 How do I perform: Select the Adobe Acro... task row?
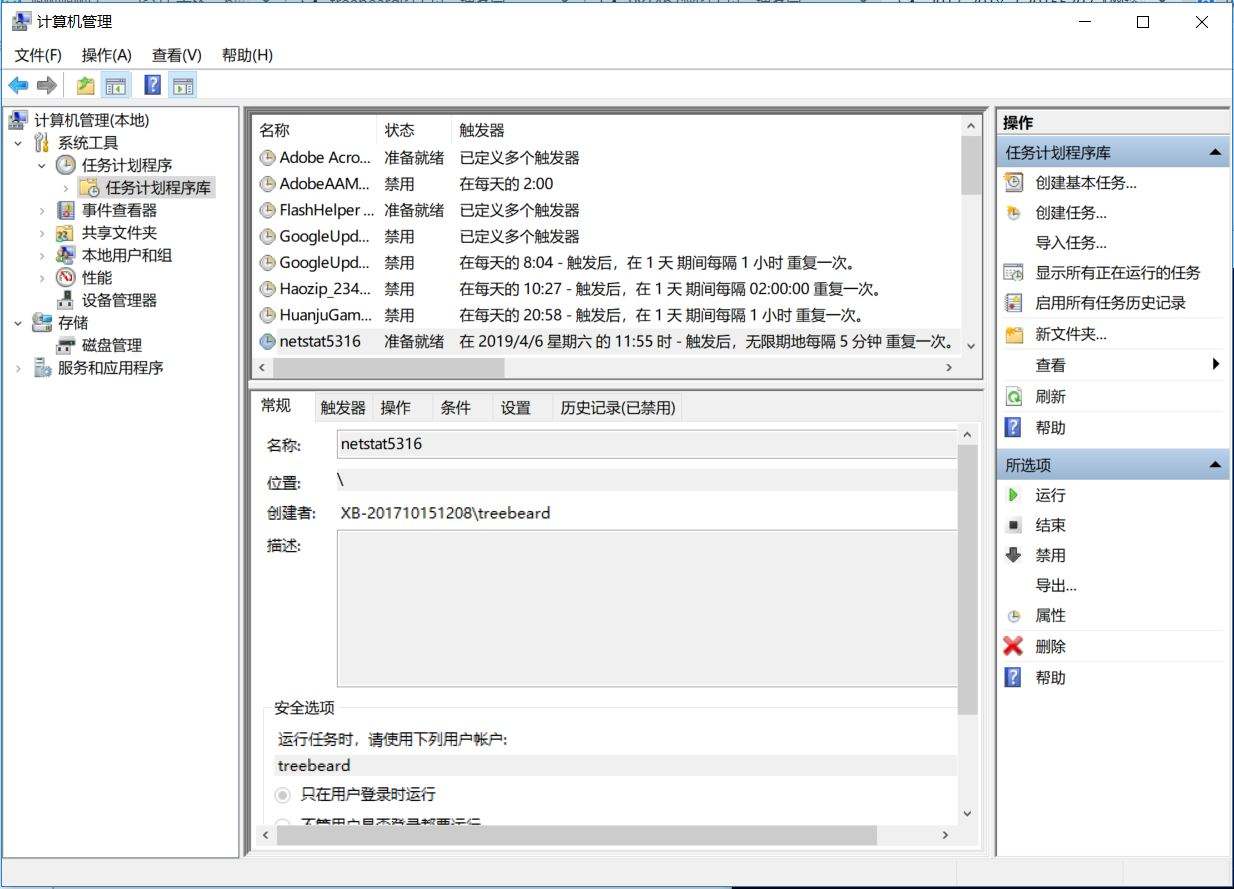(x=606, y=158)
